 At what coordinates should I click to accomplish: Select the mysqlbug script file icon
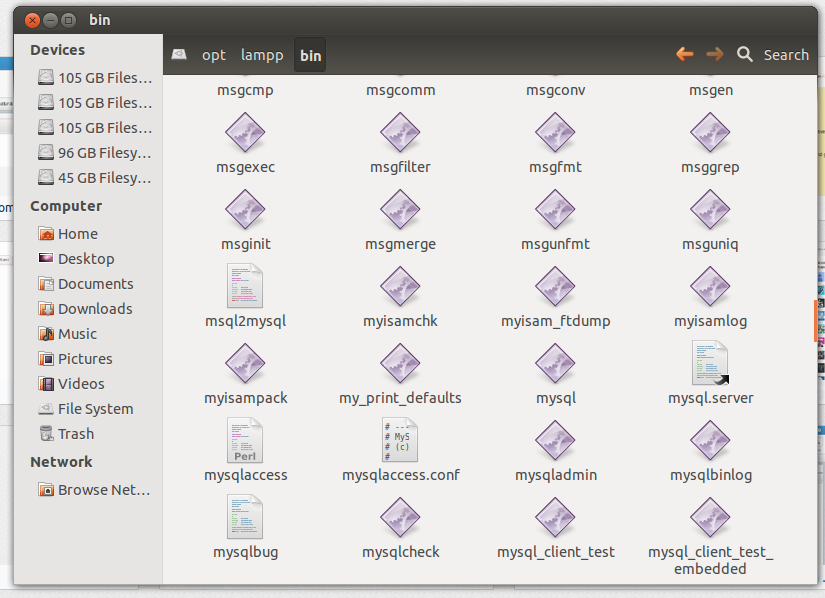[245, 516]
